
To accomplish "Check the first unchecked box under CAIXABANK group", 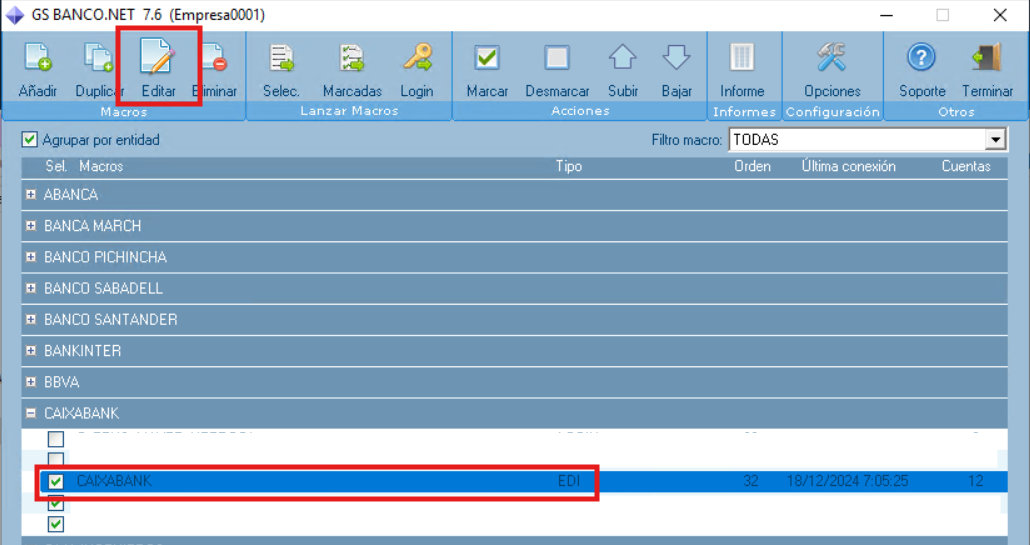I will 56,439.
